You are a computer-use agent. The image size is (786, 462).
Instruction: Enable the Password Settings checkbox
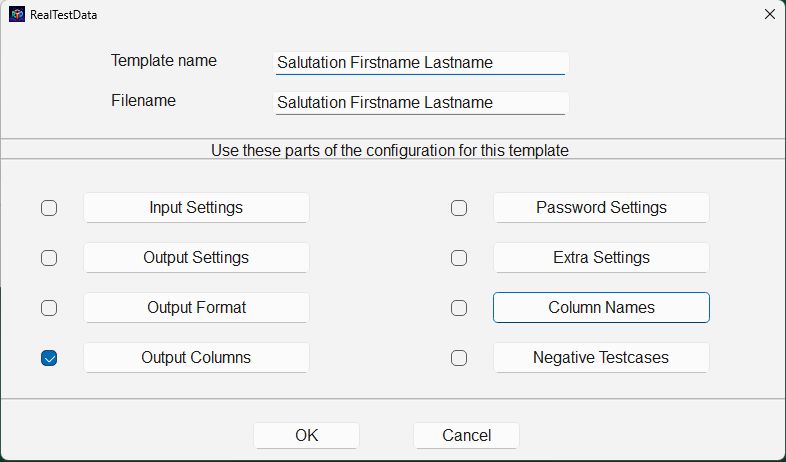point(459,208)
